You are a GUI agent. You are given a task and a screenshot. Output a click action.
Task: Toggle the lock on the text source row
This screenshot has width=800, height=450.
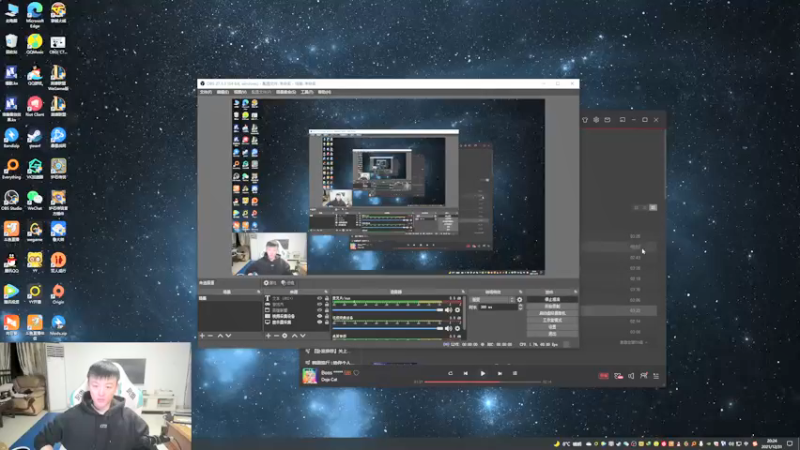click(327, 298)
